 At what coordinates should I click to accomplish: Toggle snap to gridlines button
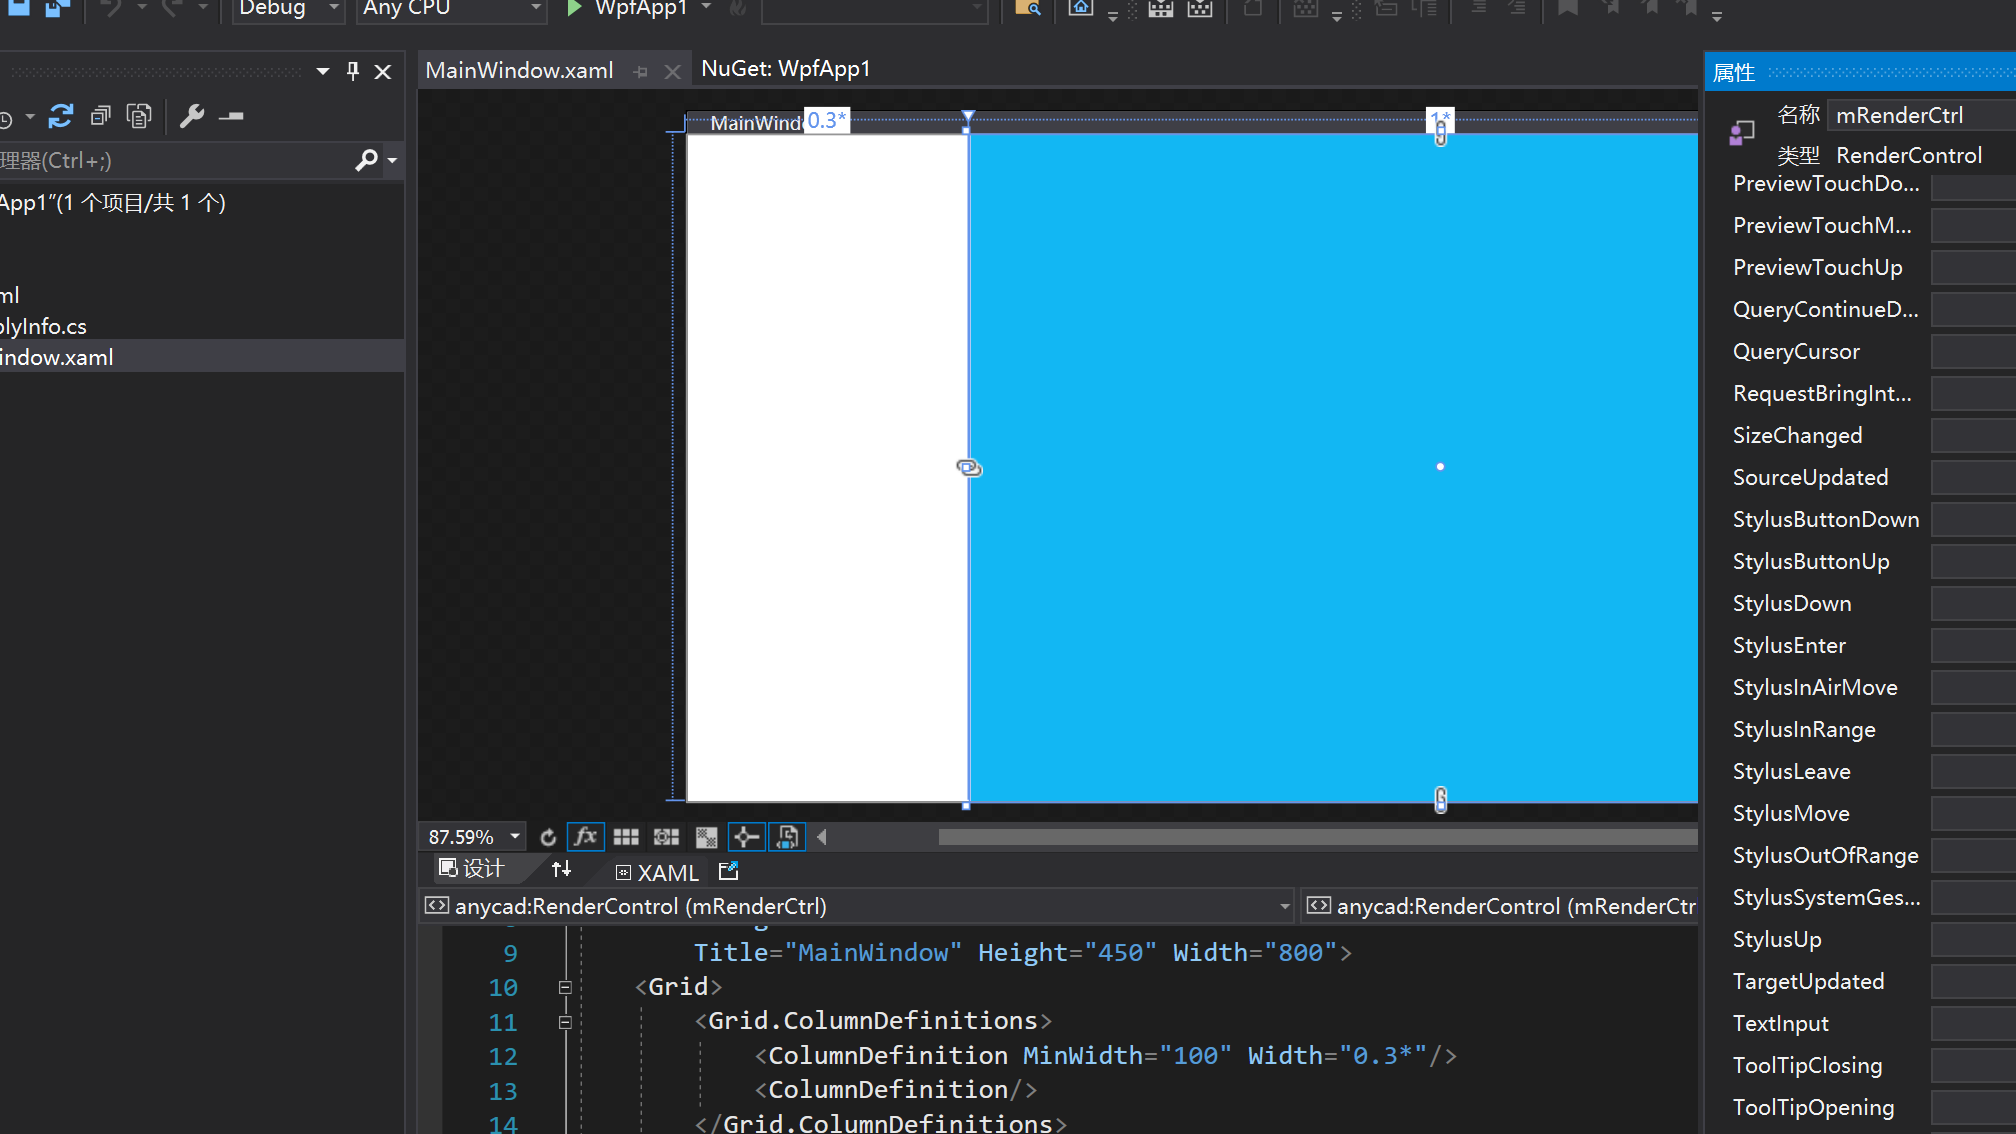tap(666, 837)
